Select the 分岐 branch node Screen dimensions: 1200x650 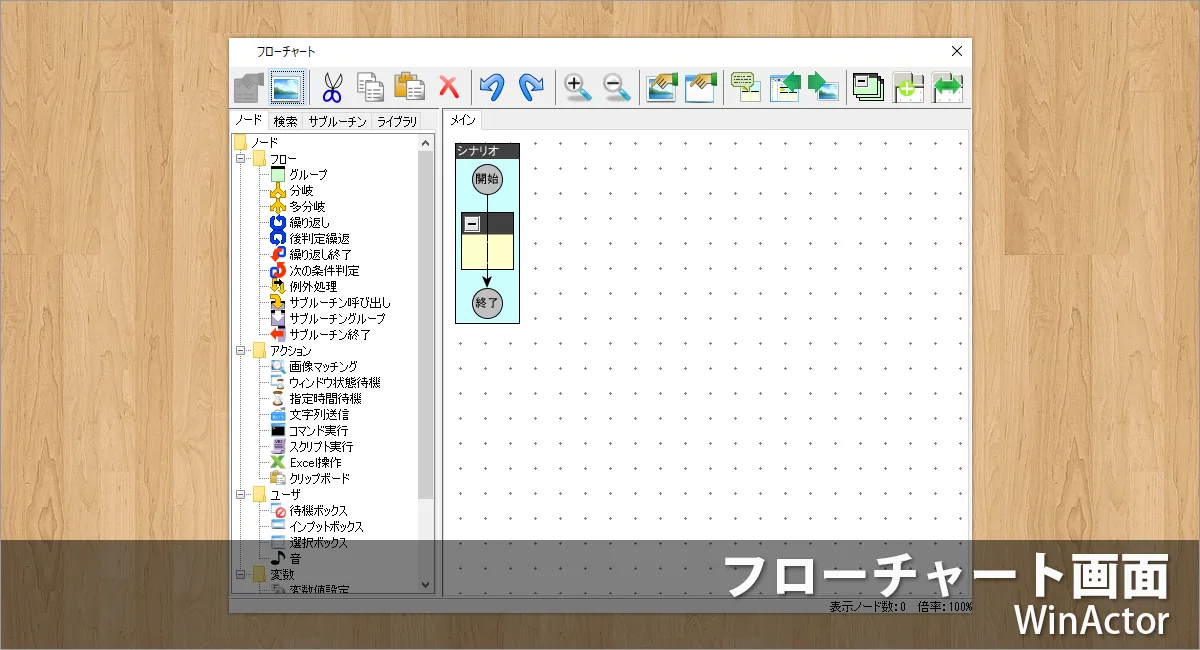pos(301,190)
